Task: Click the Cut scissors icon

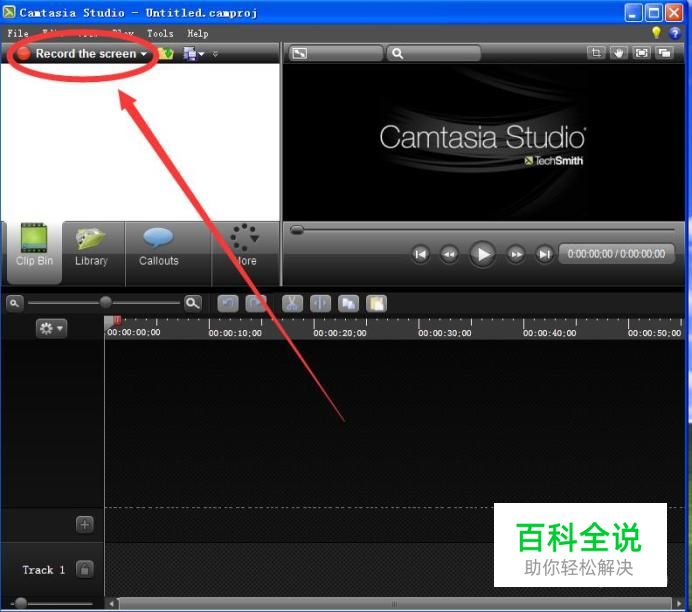Action: tap(292, 303)
